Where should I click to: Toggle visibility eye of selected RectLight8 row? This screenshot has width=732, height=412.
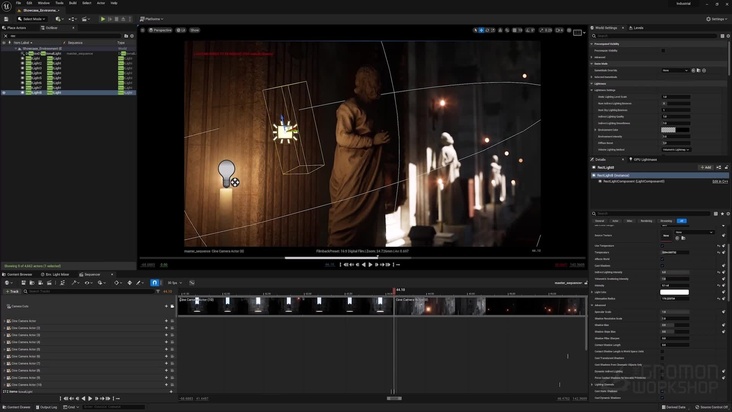[x=4, y=92]
